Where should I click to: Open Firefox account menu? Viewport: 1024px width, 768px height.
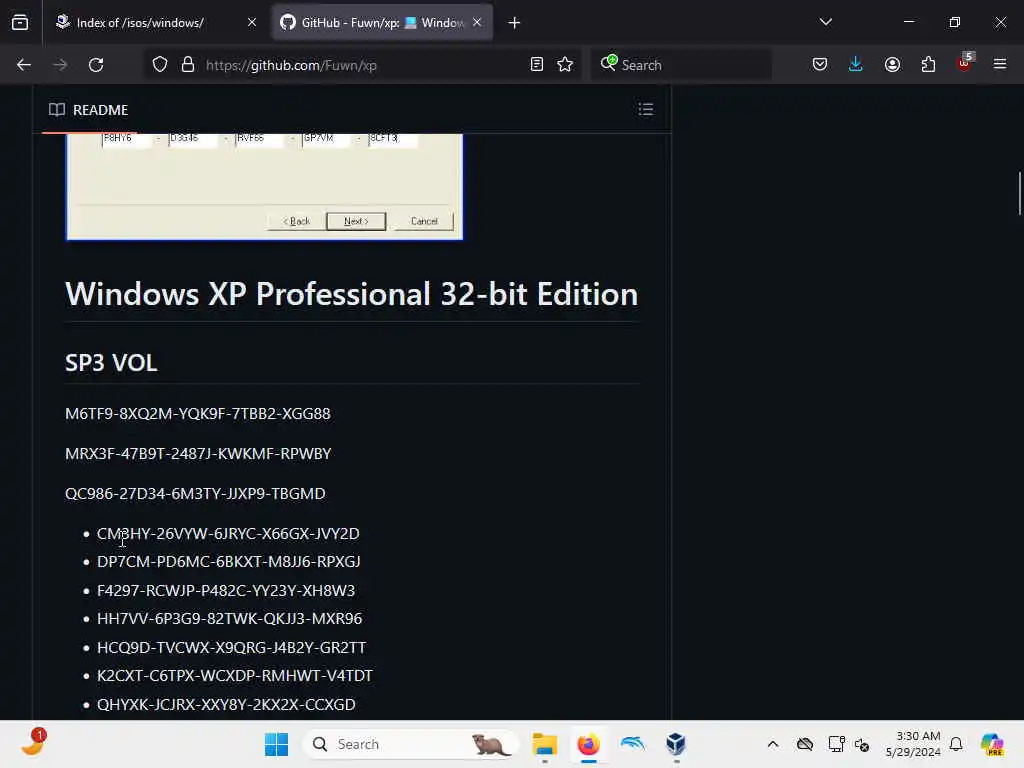892,64
